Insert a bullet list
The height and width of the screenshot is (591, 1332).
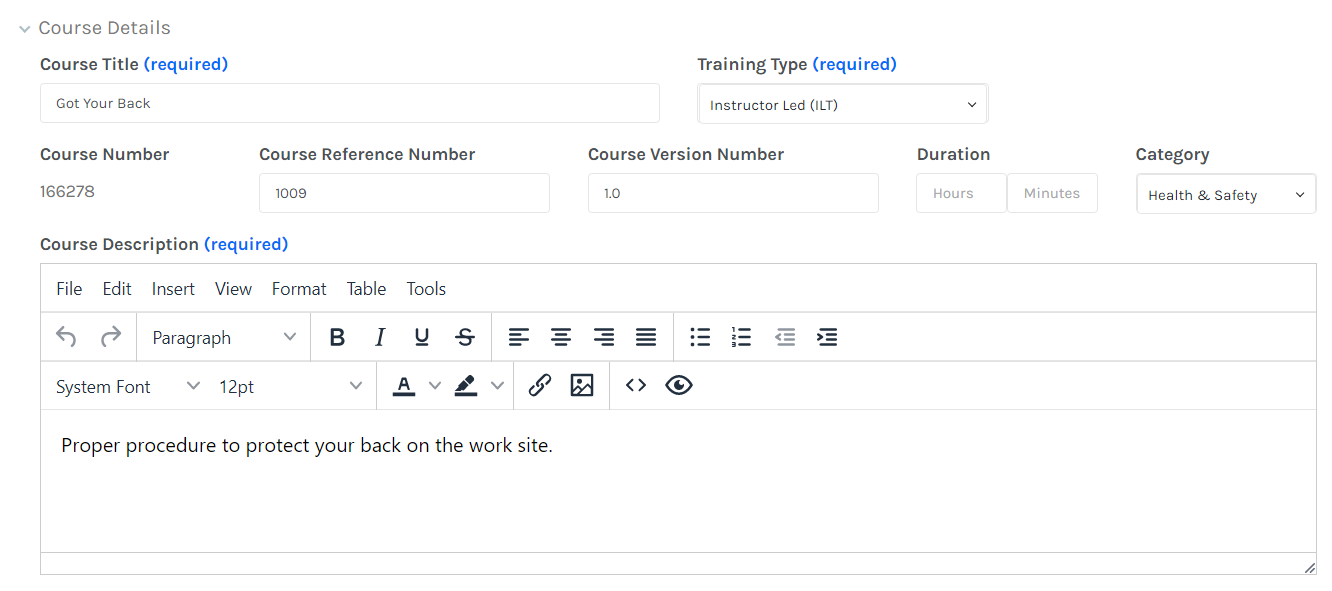click(700, 337)
